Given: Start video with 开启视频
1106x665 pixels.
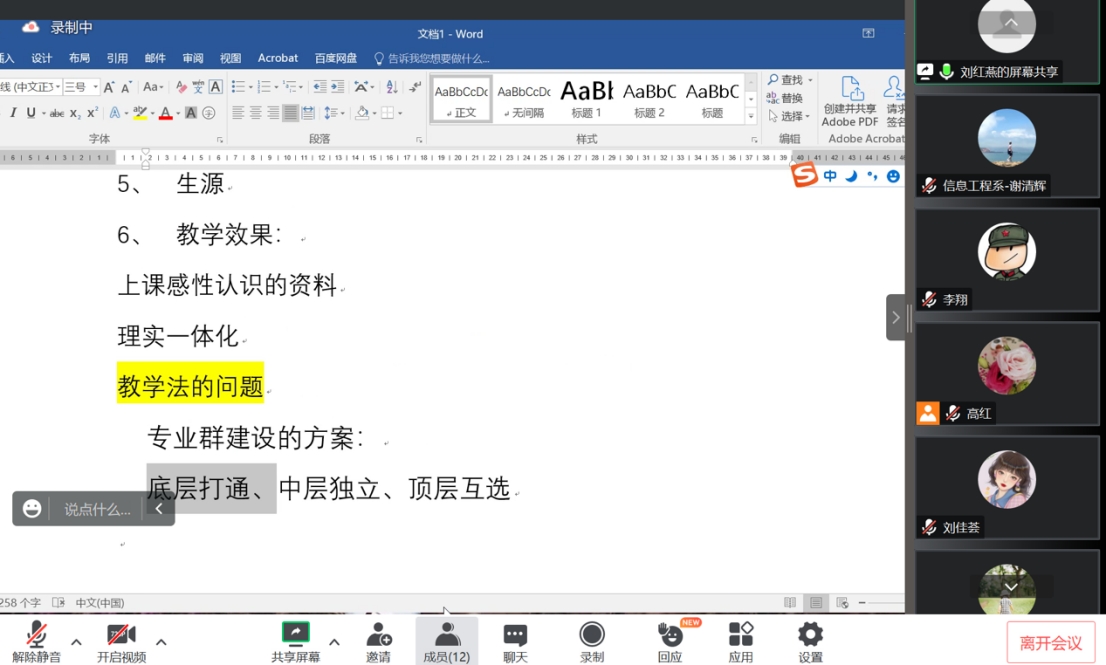Looking at the screenshot, I should click(x=121, y=642).
